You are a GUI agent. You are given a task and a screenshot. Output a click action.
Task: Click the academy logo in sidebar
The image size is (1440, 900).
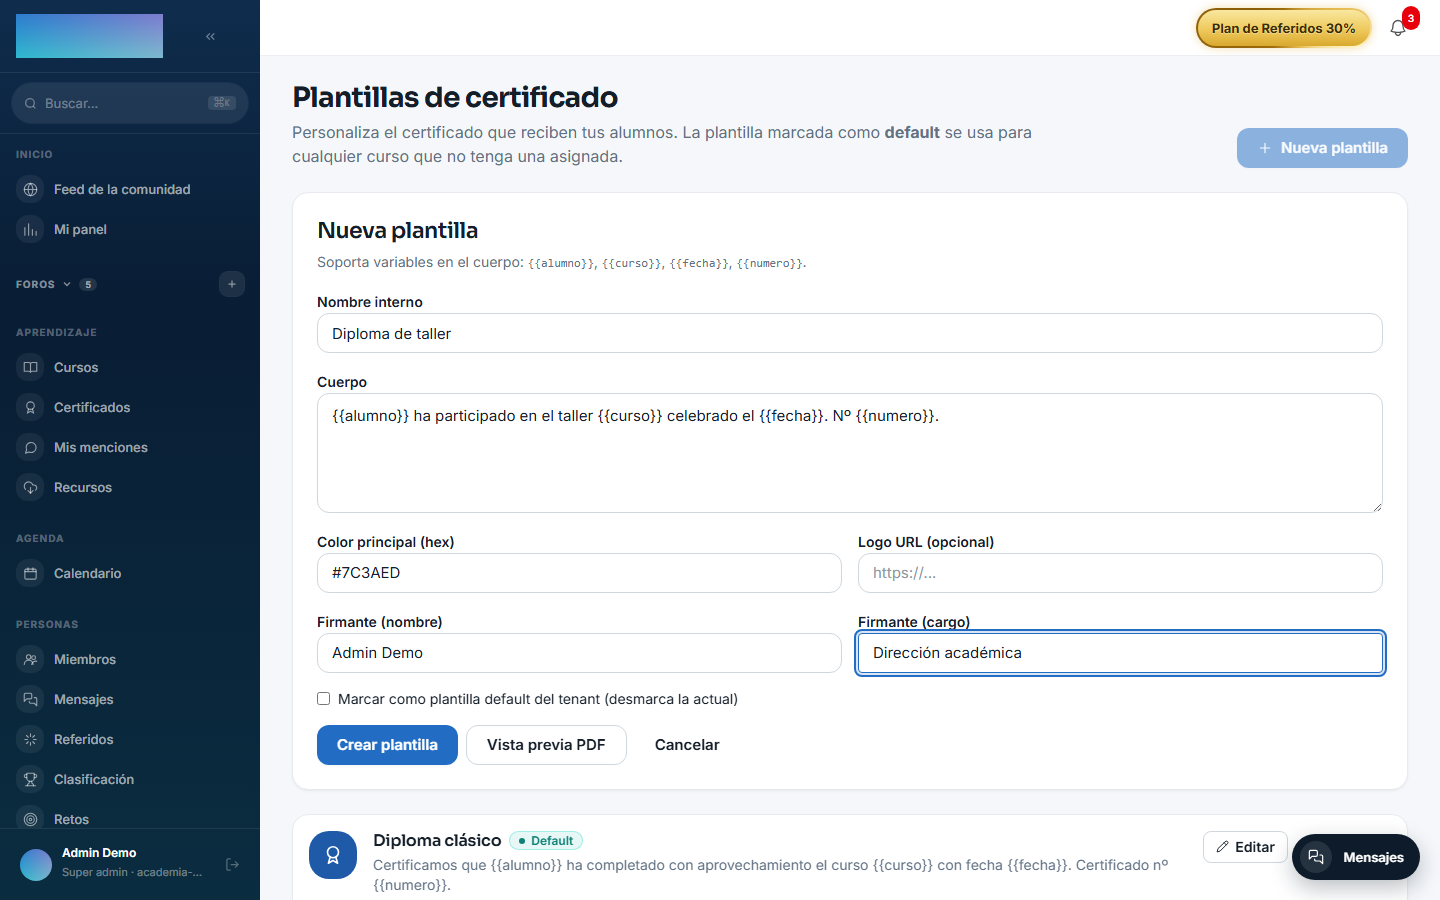pyautogui.click(x=89, y=36)
